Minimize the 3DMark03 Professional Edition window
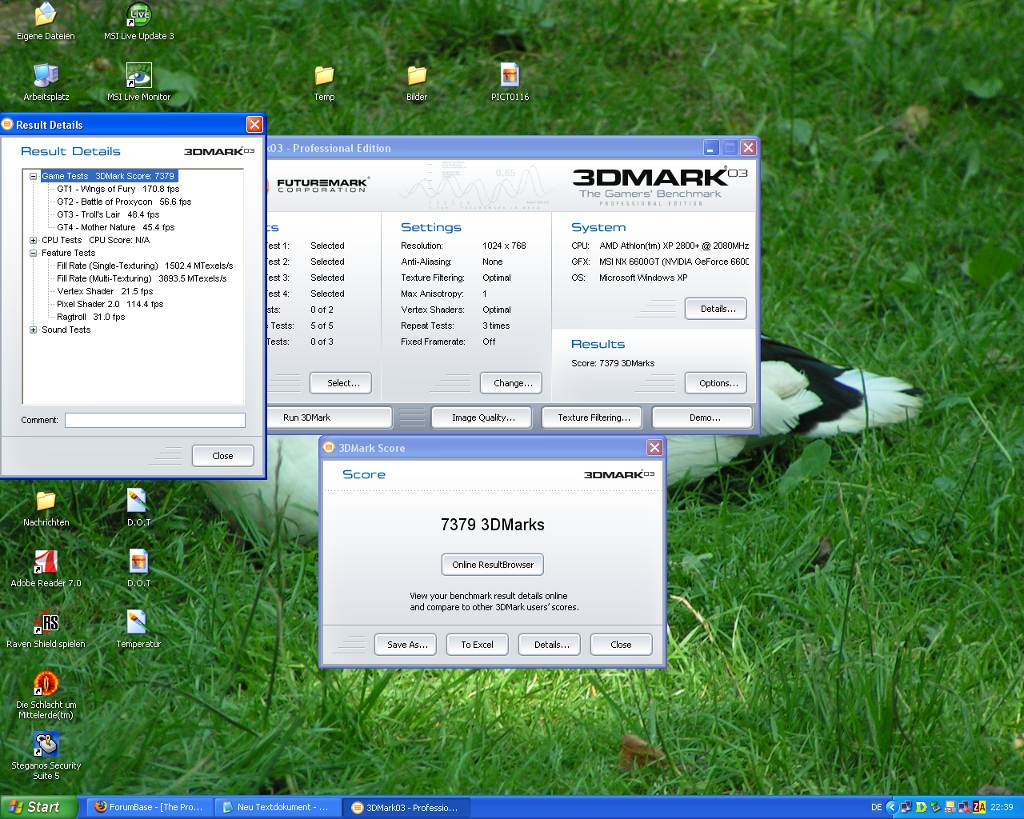Image resolution: width=1024 pixels, height=819 pixels. pos(711,148)
